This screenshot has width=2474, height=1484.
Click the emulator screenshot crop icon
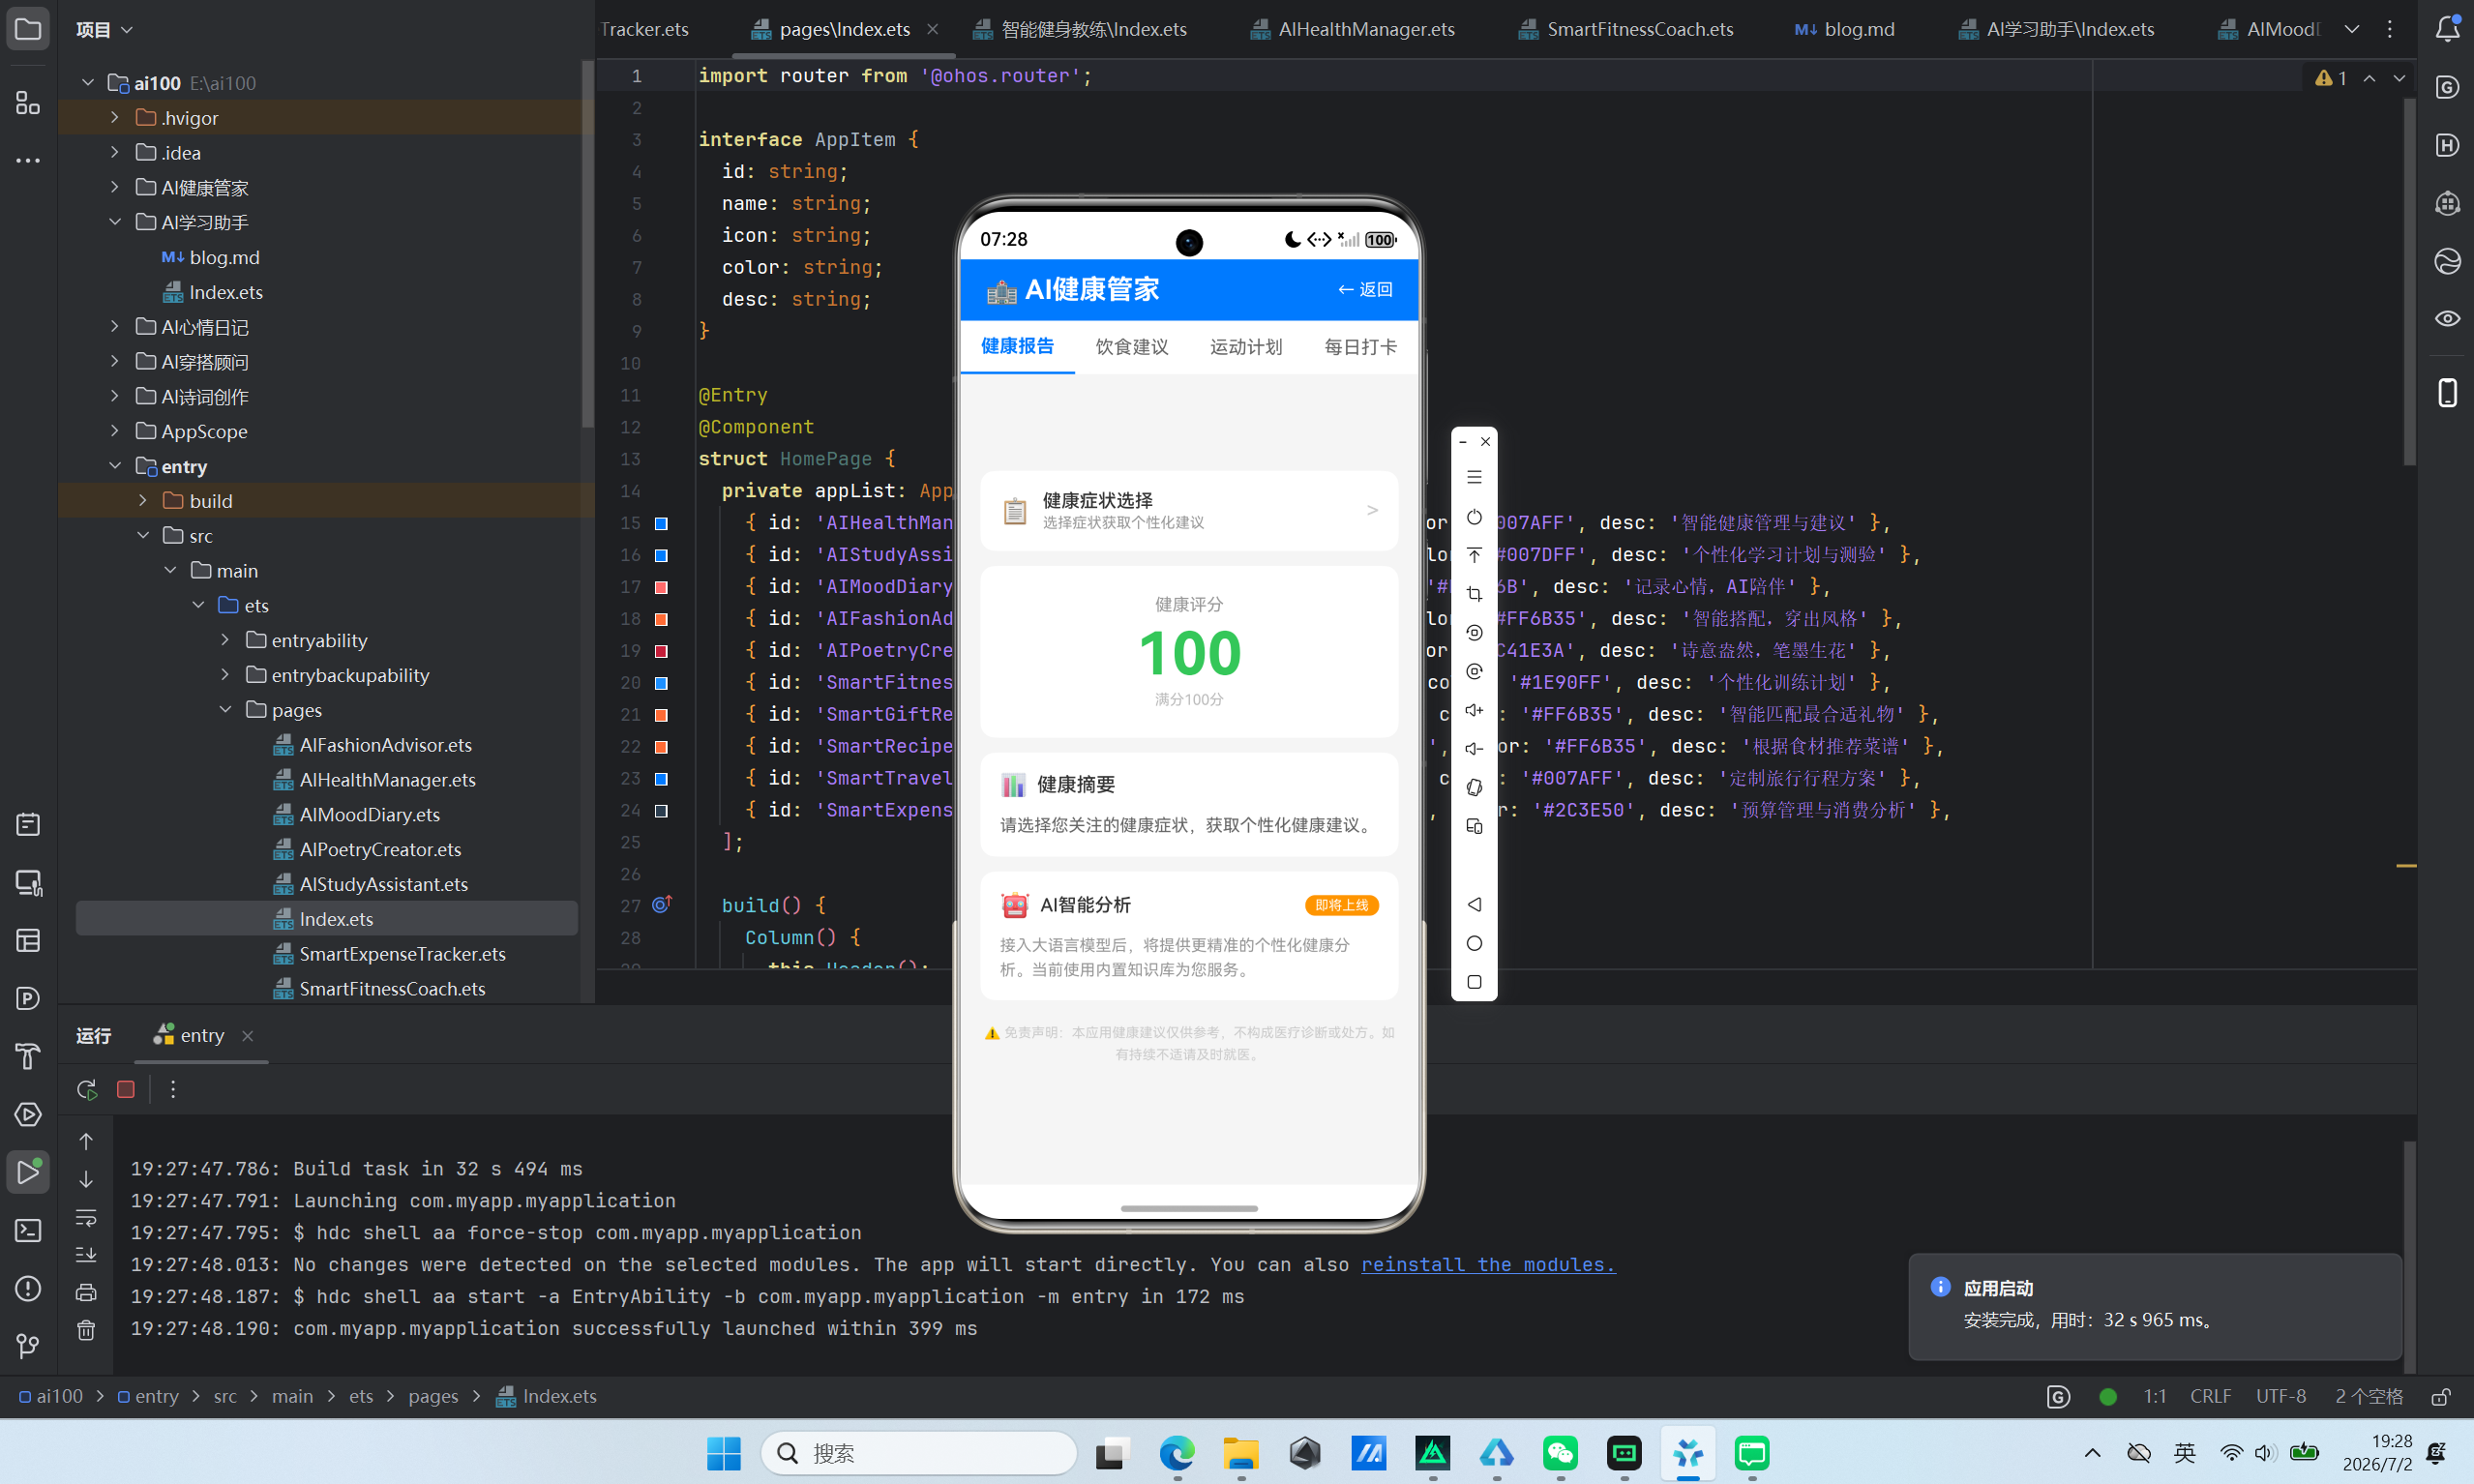(1474, 594)
